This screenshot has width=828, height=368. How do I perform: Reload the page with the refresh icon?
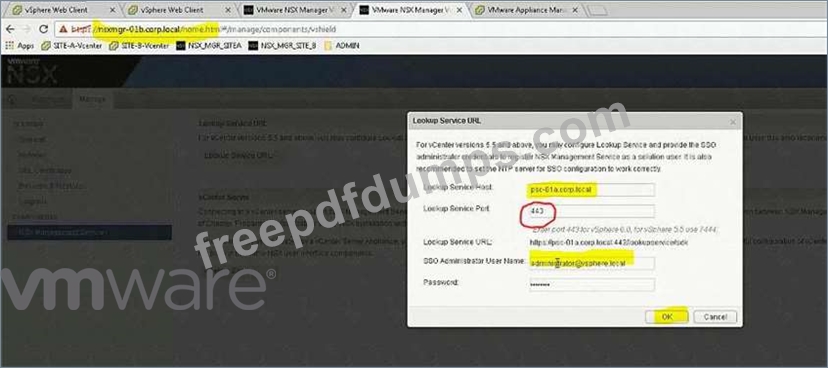(x=44, y=29)
